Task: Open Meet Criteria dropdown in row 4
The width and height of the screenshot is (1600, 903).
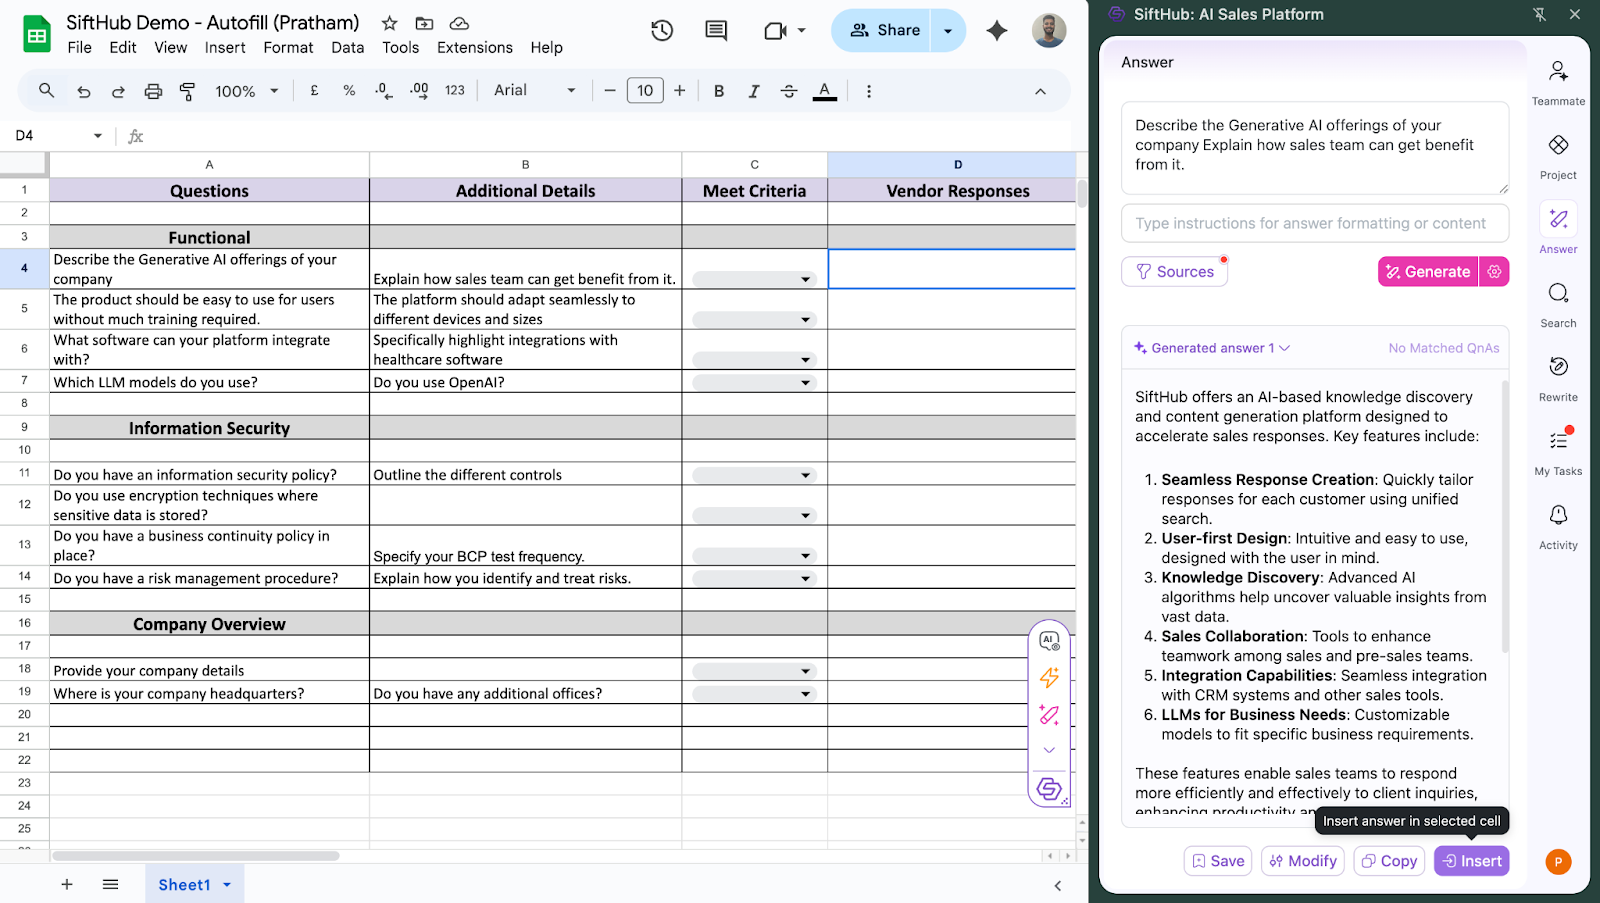Action: tap(805, 280)
